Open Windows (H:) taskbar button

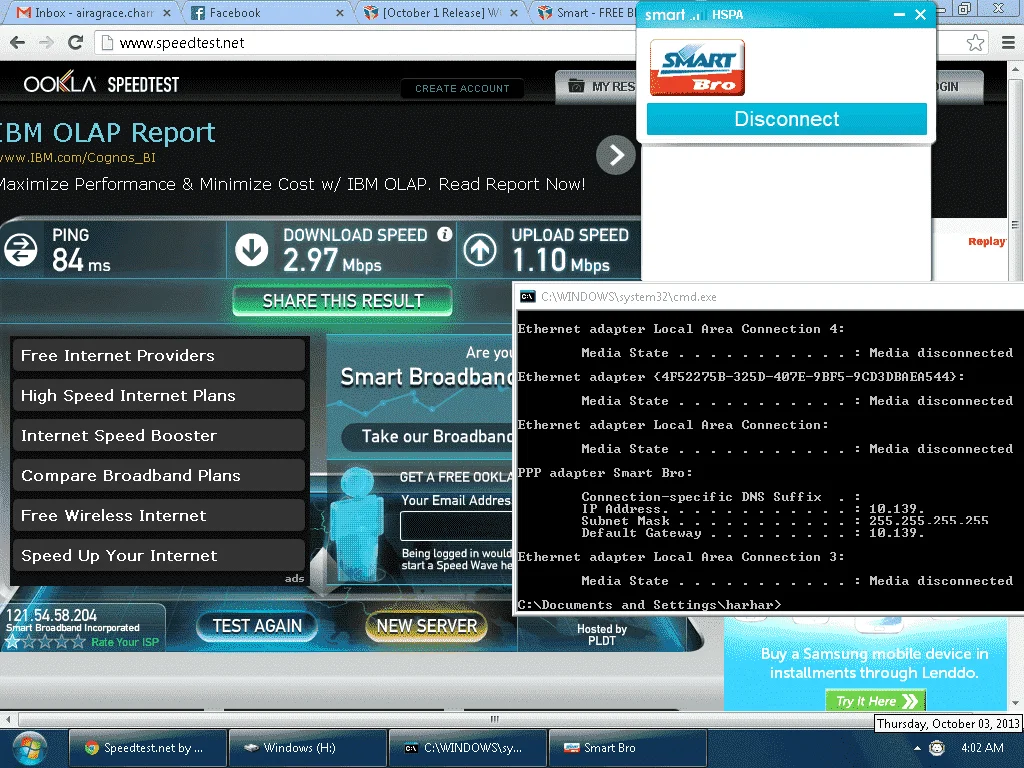[x=308, y=748]
